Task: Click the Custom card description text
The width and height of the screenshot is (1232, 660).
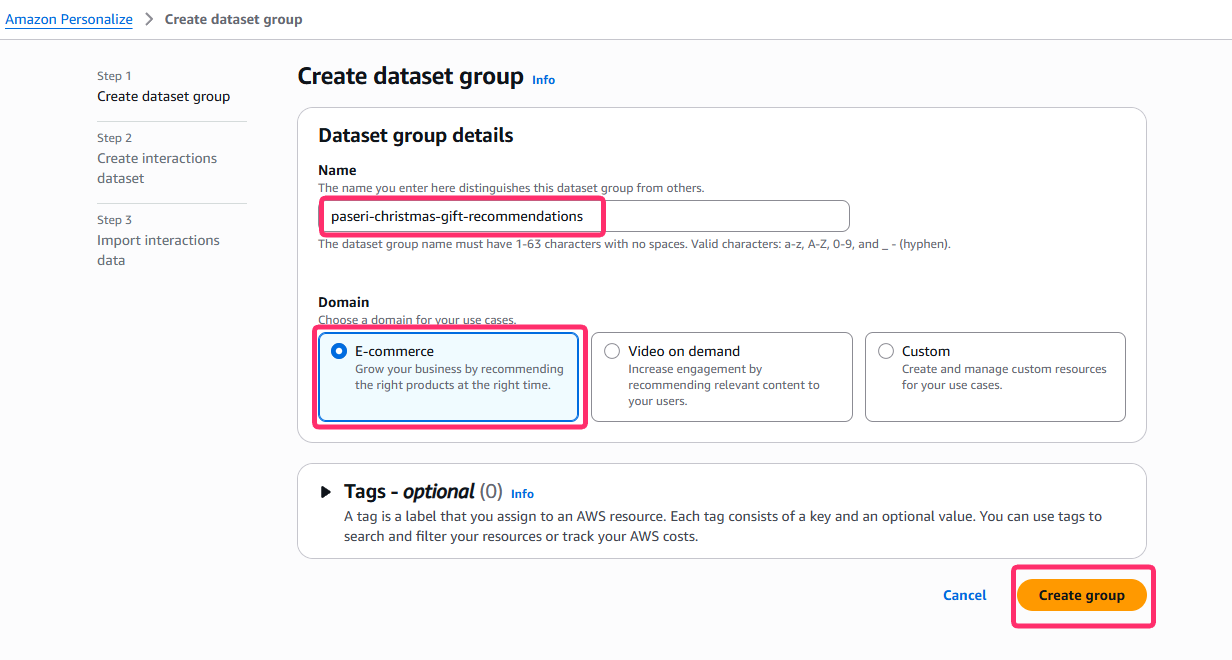Action: point(1003,377)
